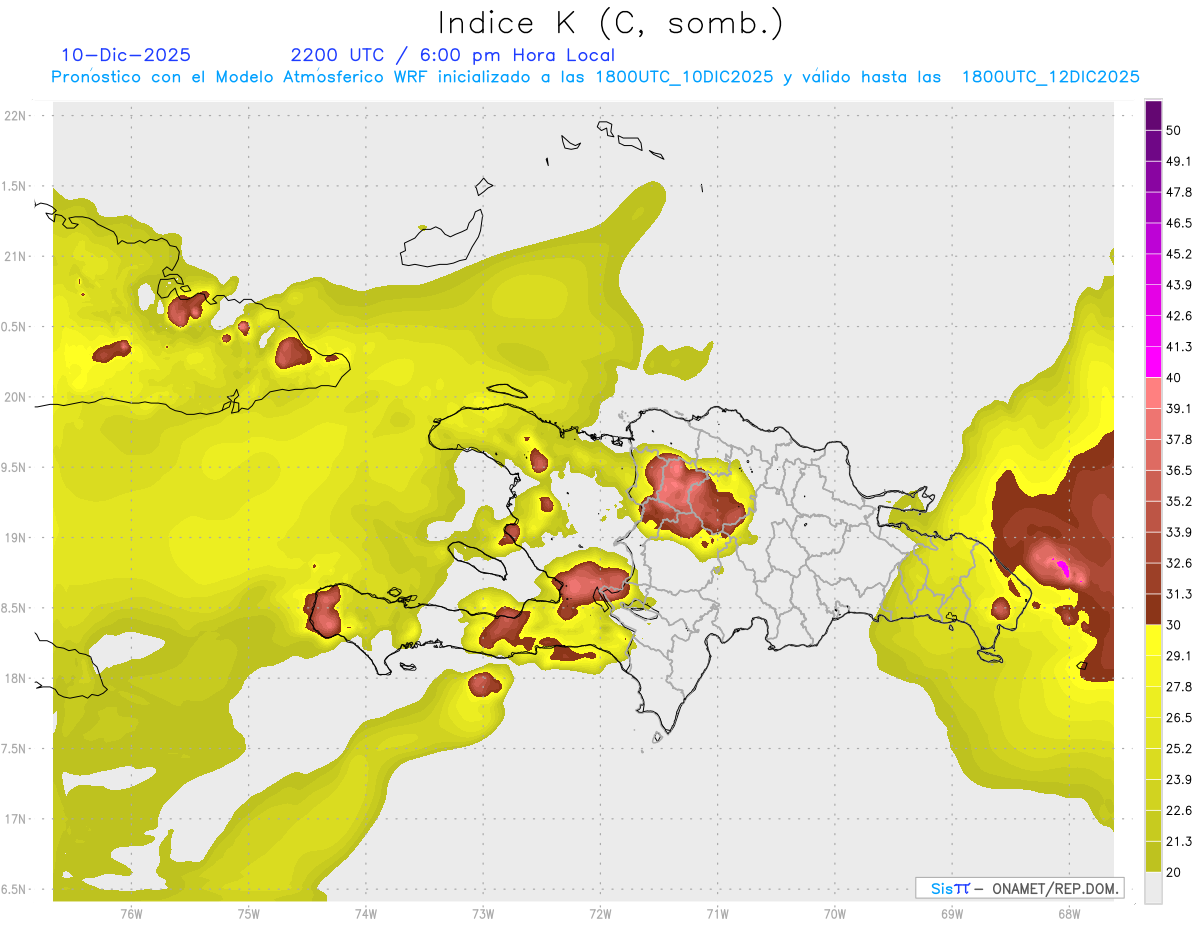Click the colorbar value 49.1
1200x927 pixels.
click(1179, 161)
